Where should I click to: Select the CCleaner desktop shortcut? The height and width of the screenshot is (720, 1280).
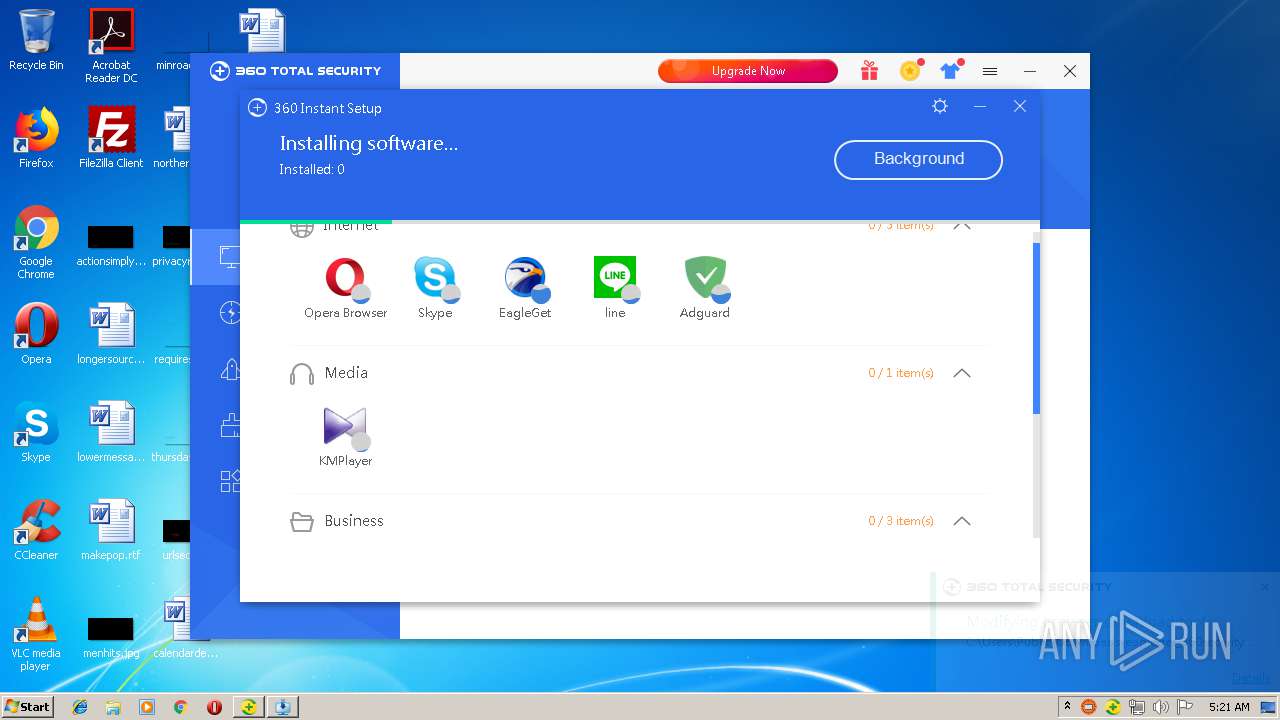click(36, 530)
